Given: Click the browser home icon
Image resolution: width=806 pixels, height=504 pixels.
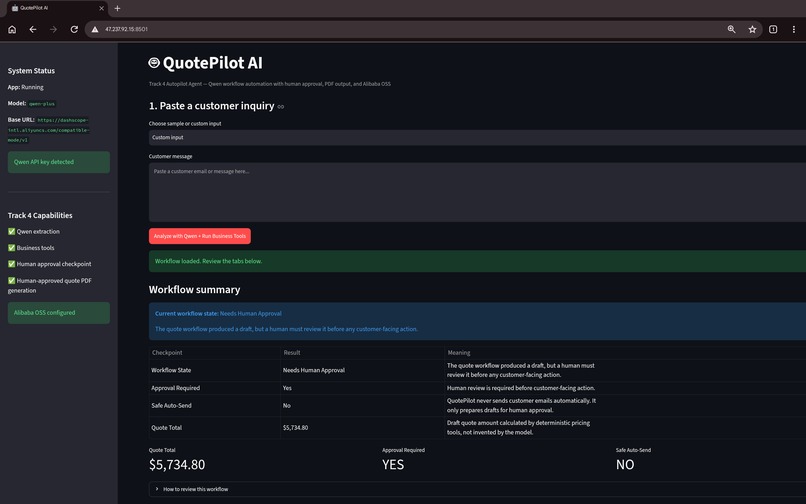Looking at the screenshot, I should 12,29.
